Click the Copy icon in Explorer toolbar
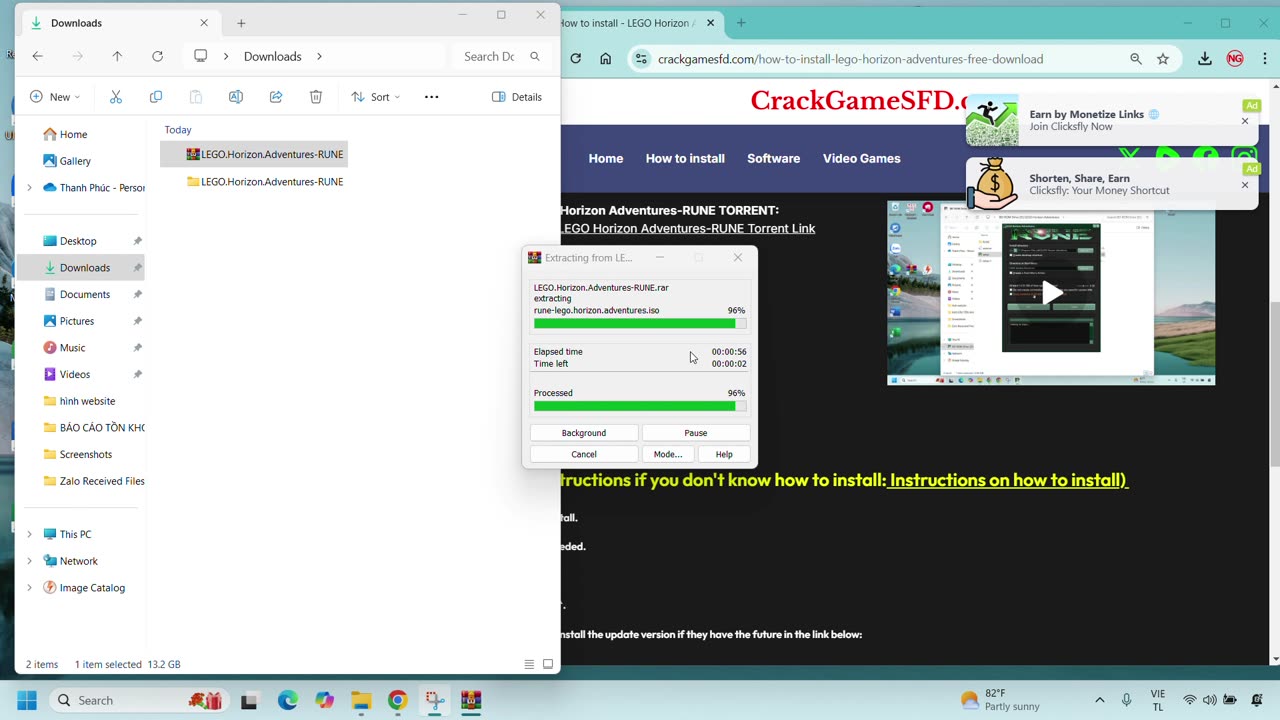This screenshot has width=1280, height=720. pos(156,97)
